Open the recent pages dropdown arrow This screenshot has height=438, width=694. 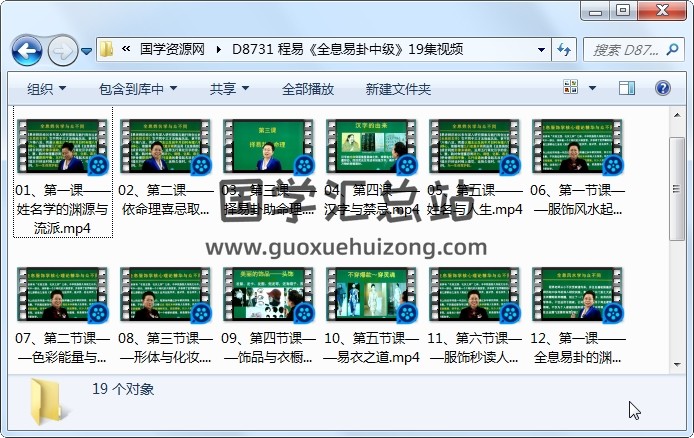point(87,51)
